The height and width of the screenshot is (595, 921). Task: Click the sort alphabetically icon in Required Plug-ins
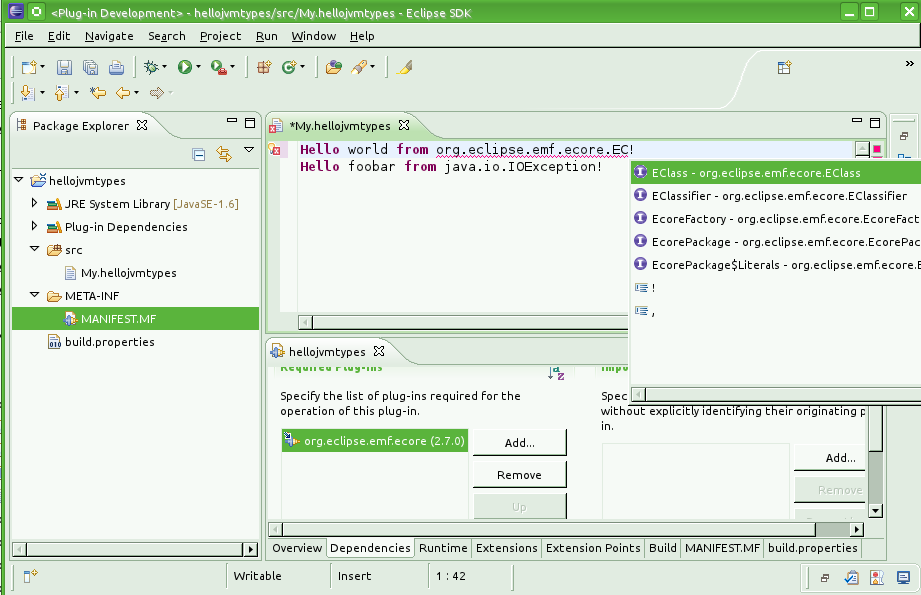tap(556, 372)
